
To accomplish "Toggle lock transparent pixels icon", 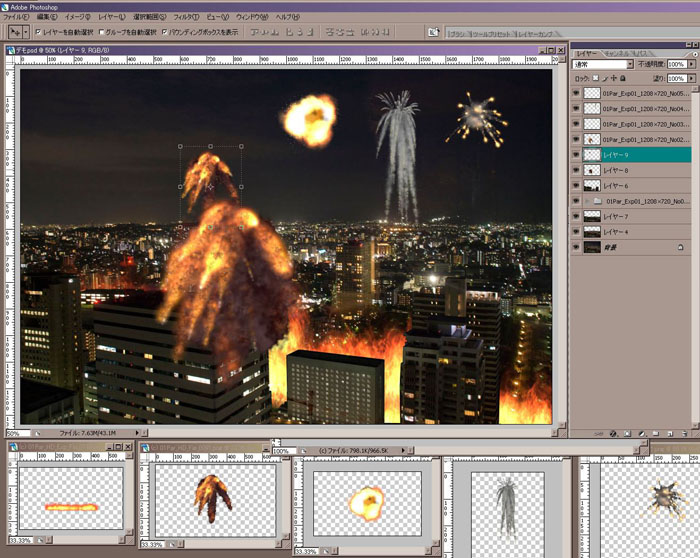I will tap(596, 78).
